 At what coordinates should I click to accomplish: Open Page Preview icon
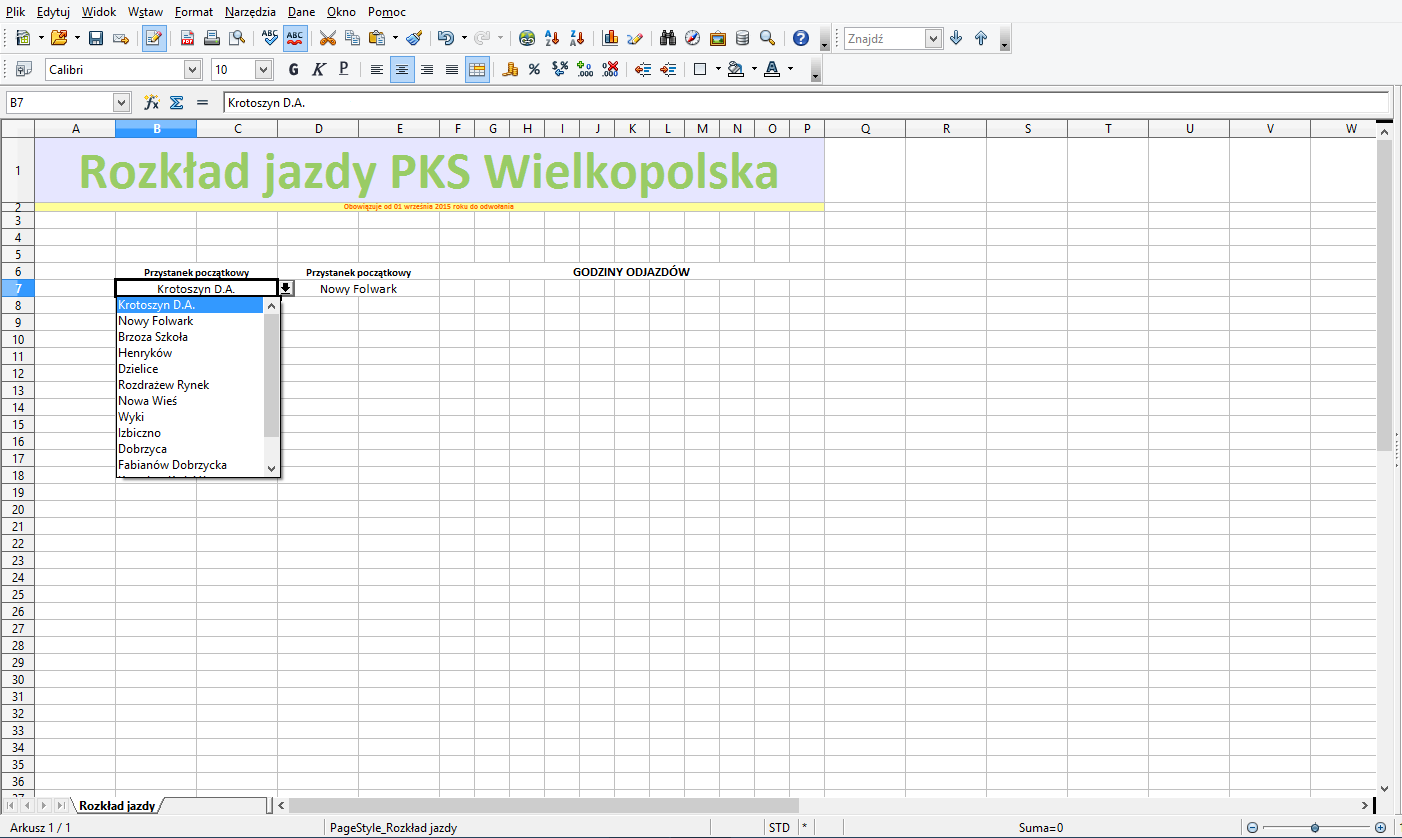[237, 38]
